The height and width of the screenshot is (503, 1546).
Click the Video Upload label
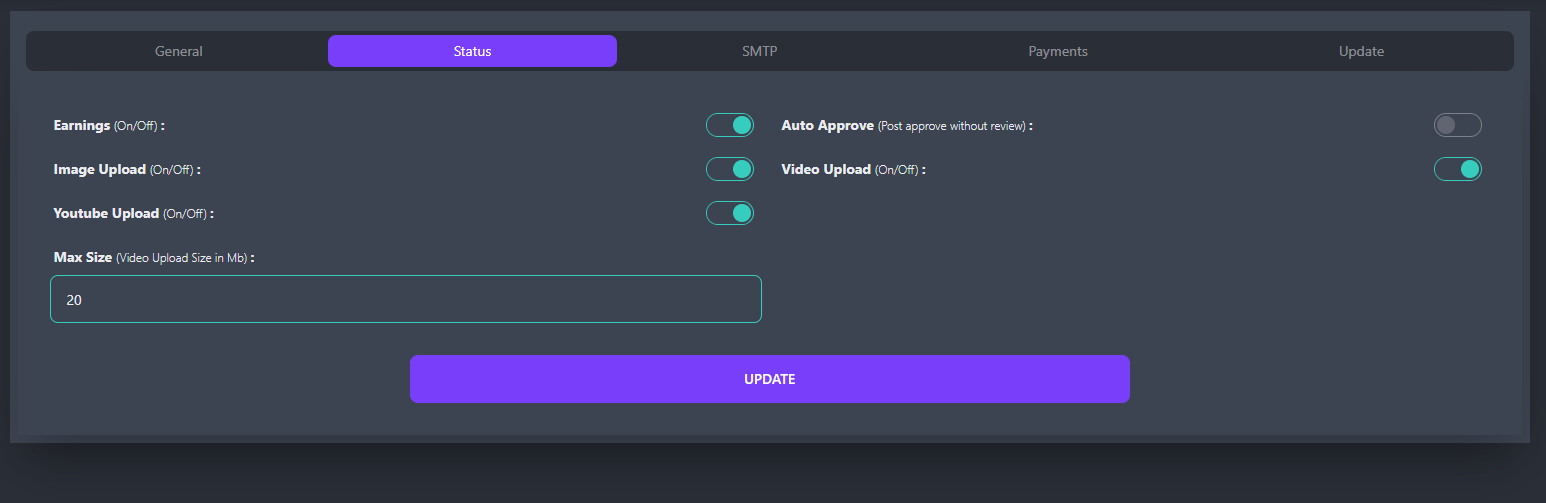click(x=826, y=170)
